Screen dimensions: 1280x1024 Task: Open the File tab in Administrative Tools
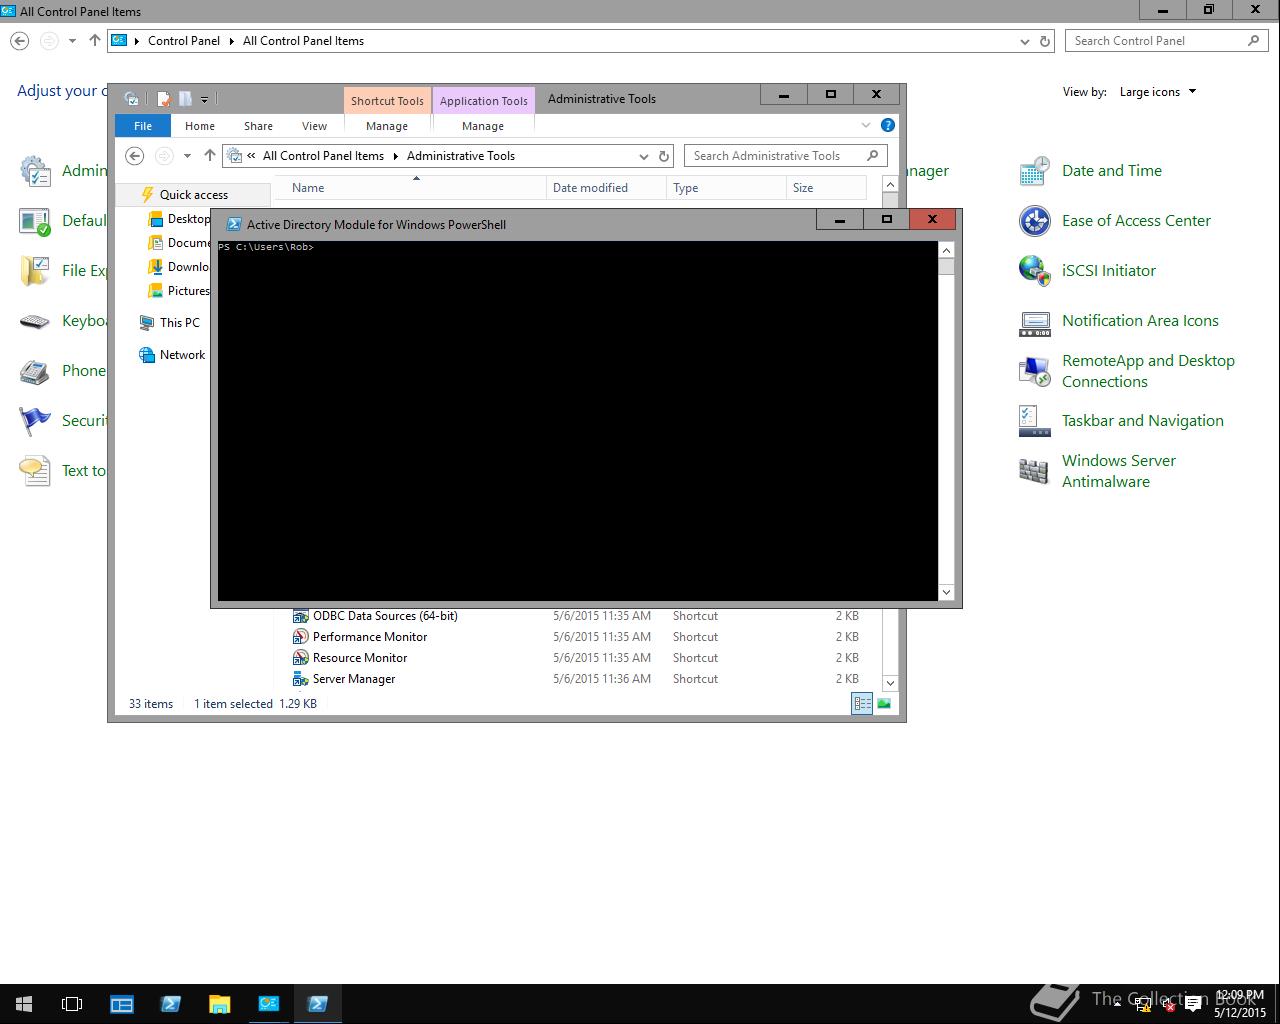tap(143, 126)
